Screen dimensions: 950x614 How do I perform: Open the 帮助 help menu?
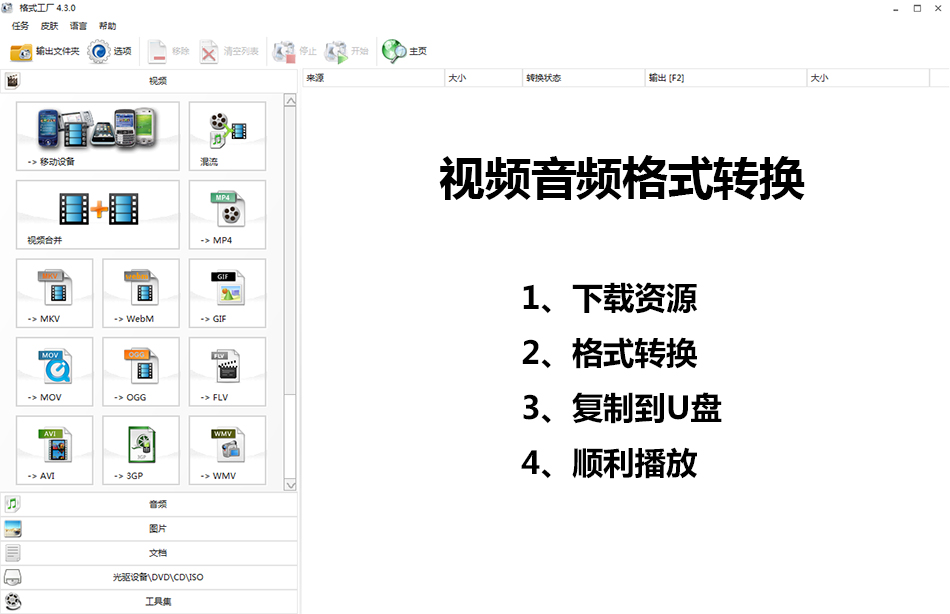[107, 26]
